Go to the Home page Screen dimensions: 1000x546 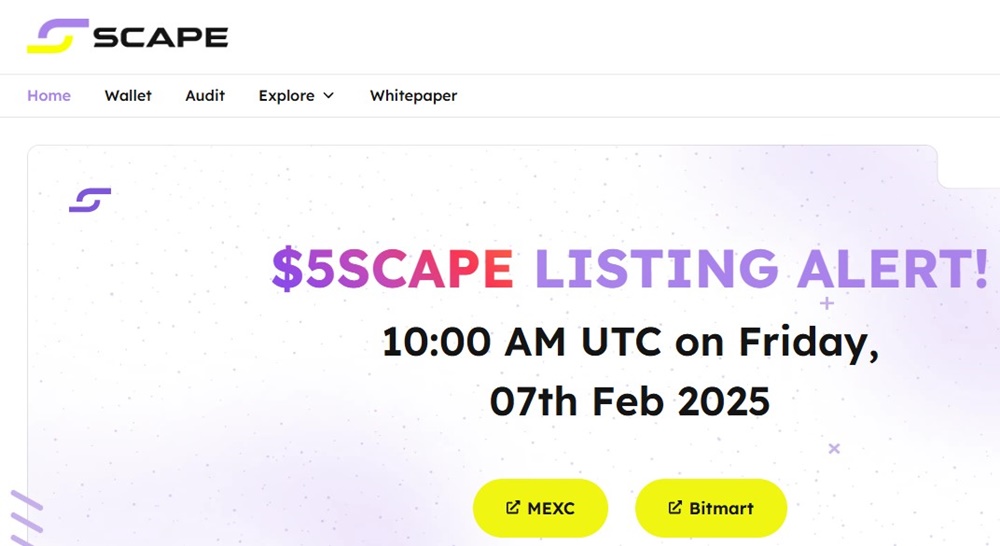49,96
